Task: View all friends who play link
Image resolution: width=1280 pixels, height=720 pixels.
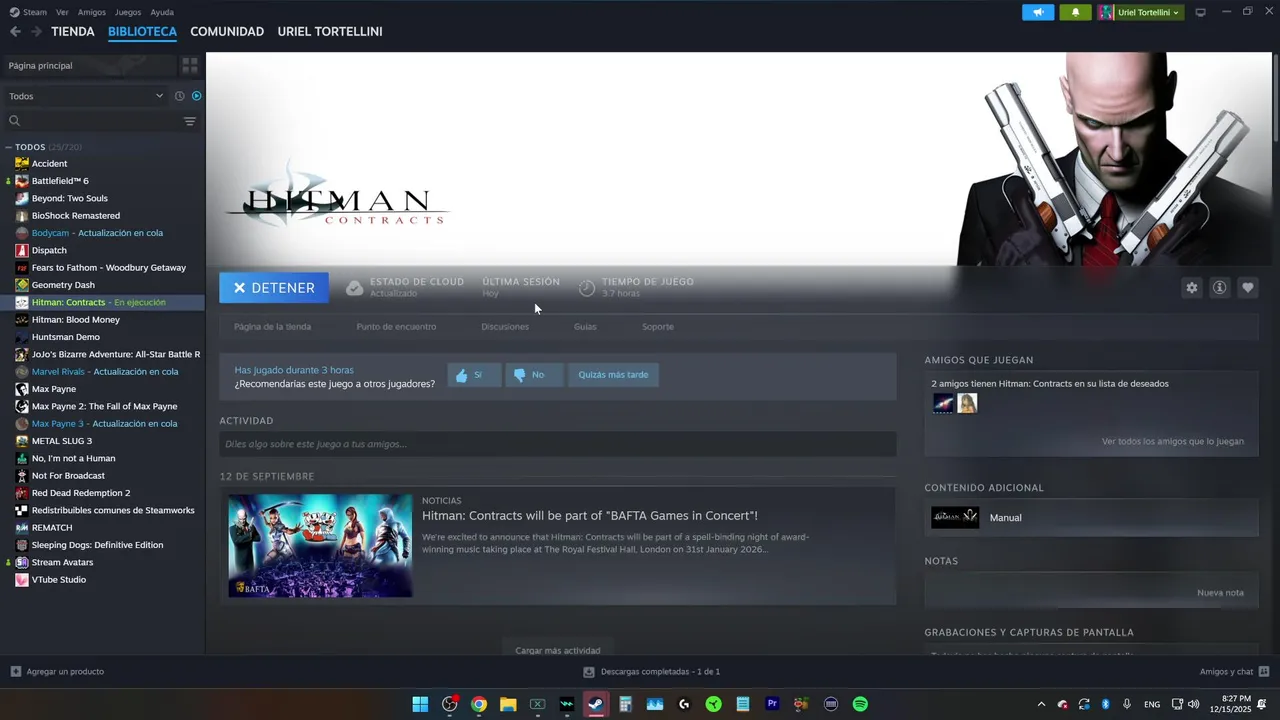Action: [x=1173, y=441]
